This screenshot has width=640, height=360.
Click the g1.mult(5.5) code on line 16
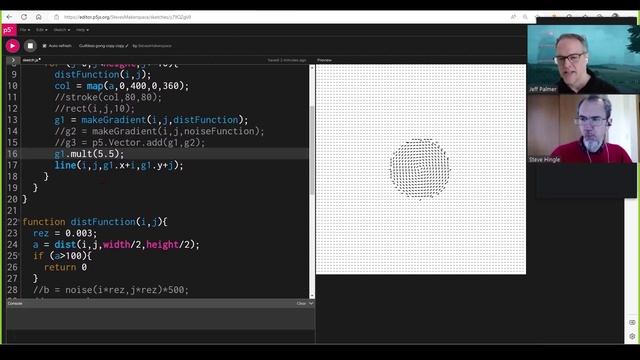[x=89, y=154]
